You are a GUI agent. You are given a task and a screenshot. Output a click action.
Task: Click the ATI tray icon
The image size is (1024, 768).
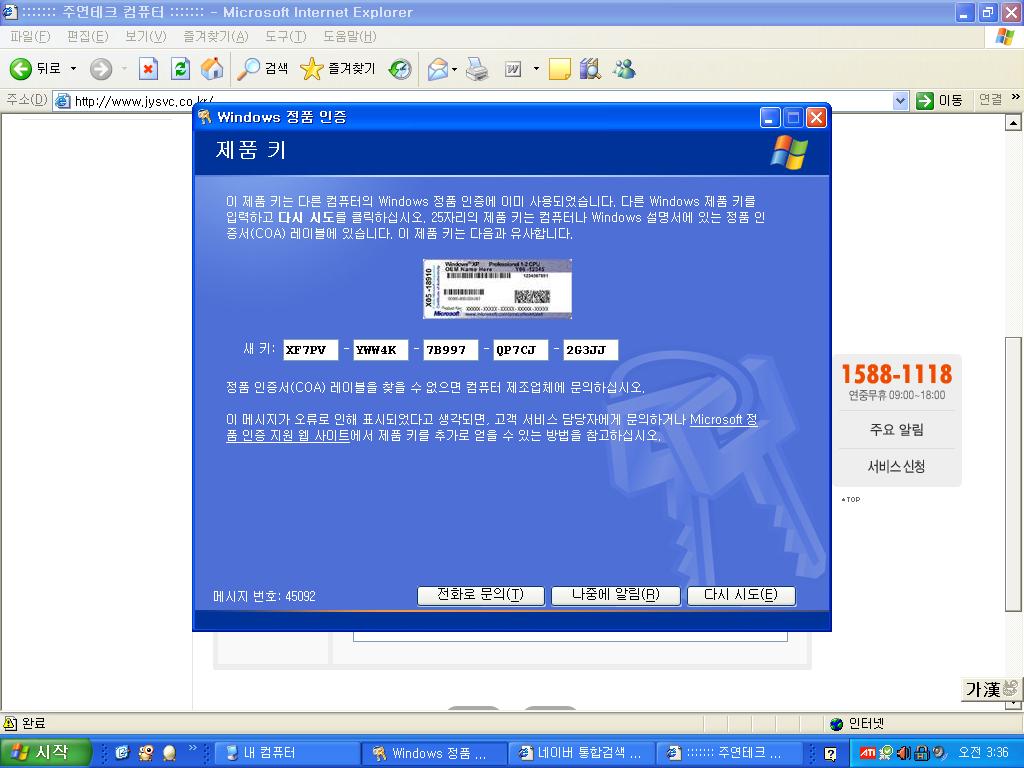click(868, 753)
